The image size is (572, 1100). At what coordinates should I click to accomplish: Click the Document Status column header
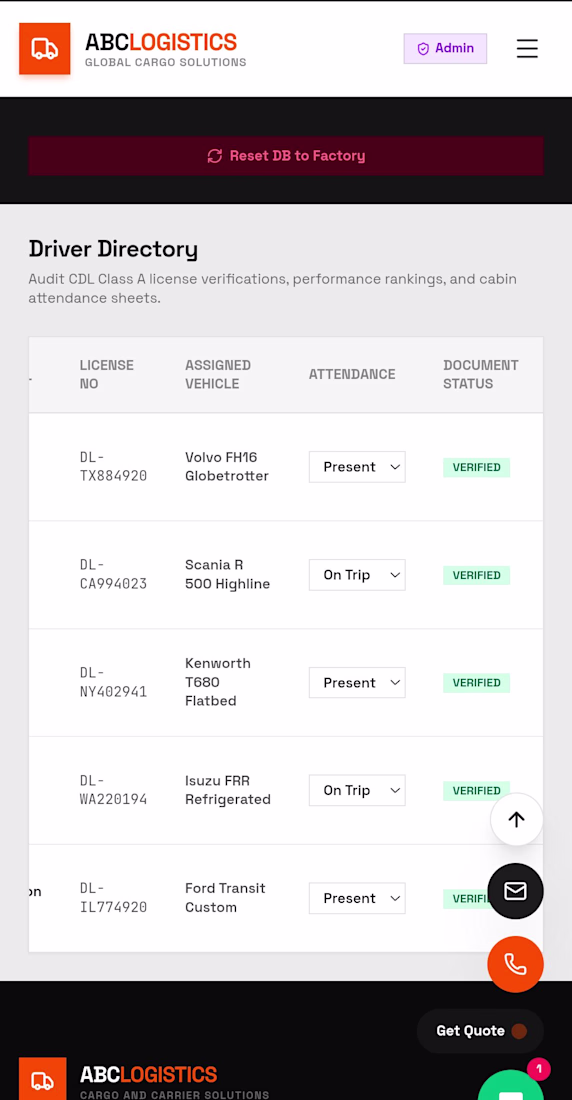tap(481, 375)
